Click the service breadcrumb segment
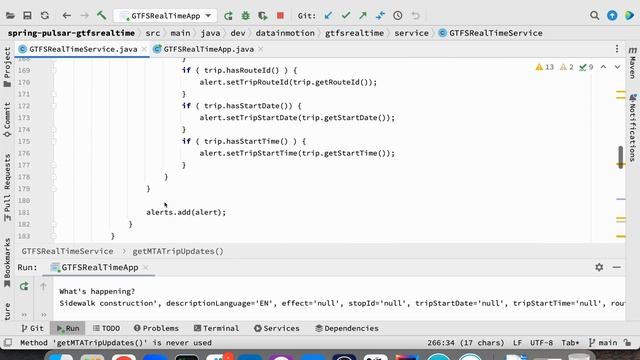The image size is (640, 360). (x=411, y=33)
